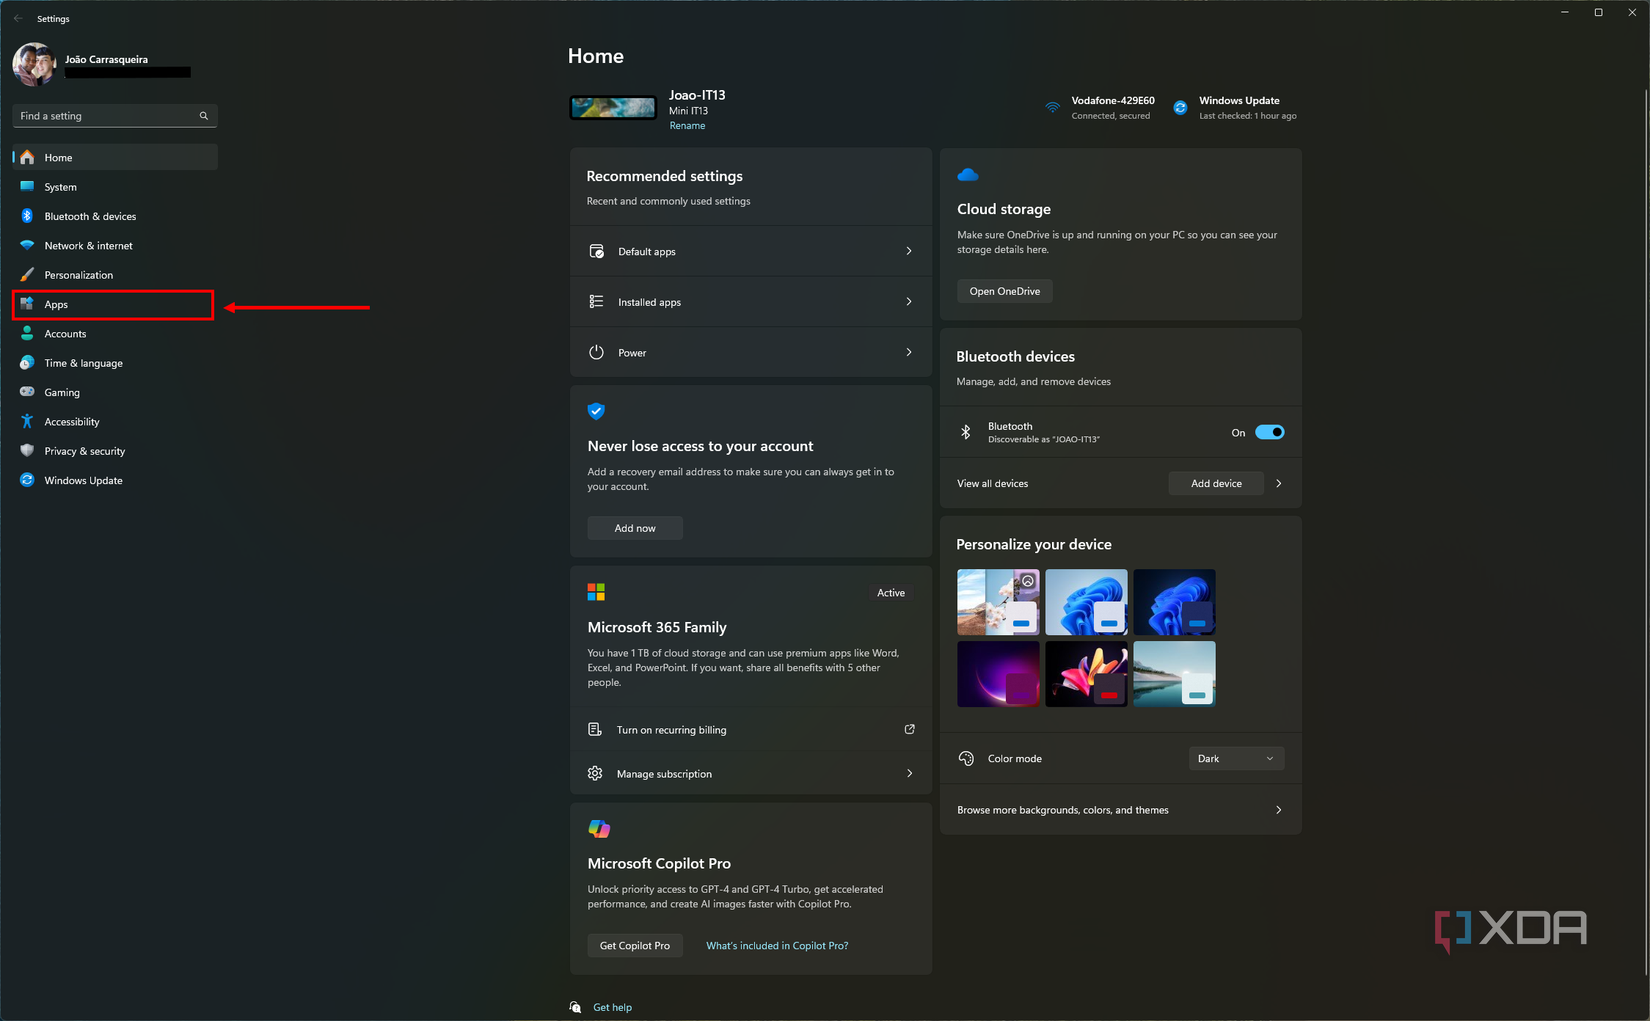
Task: Click the Personalization paintbrush icon
Action: point(27,275)
